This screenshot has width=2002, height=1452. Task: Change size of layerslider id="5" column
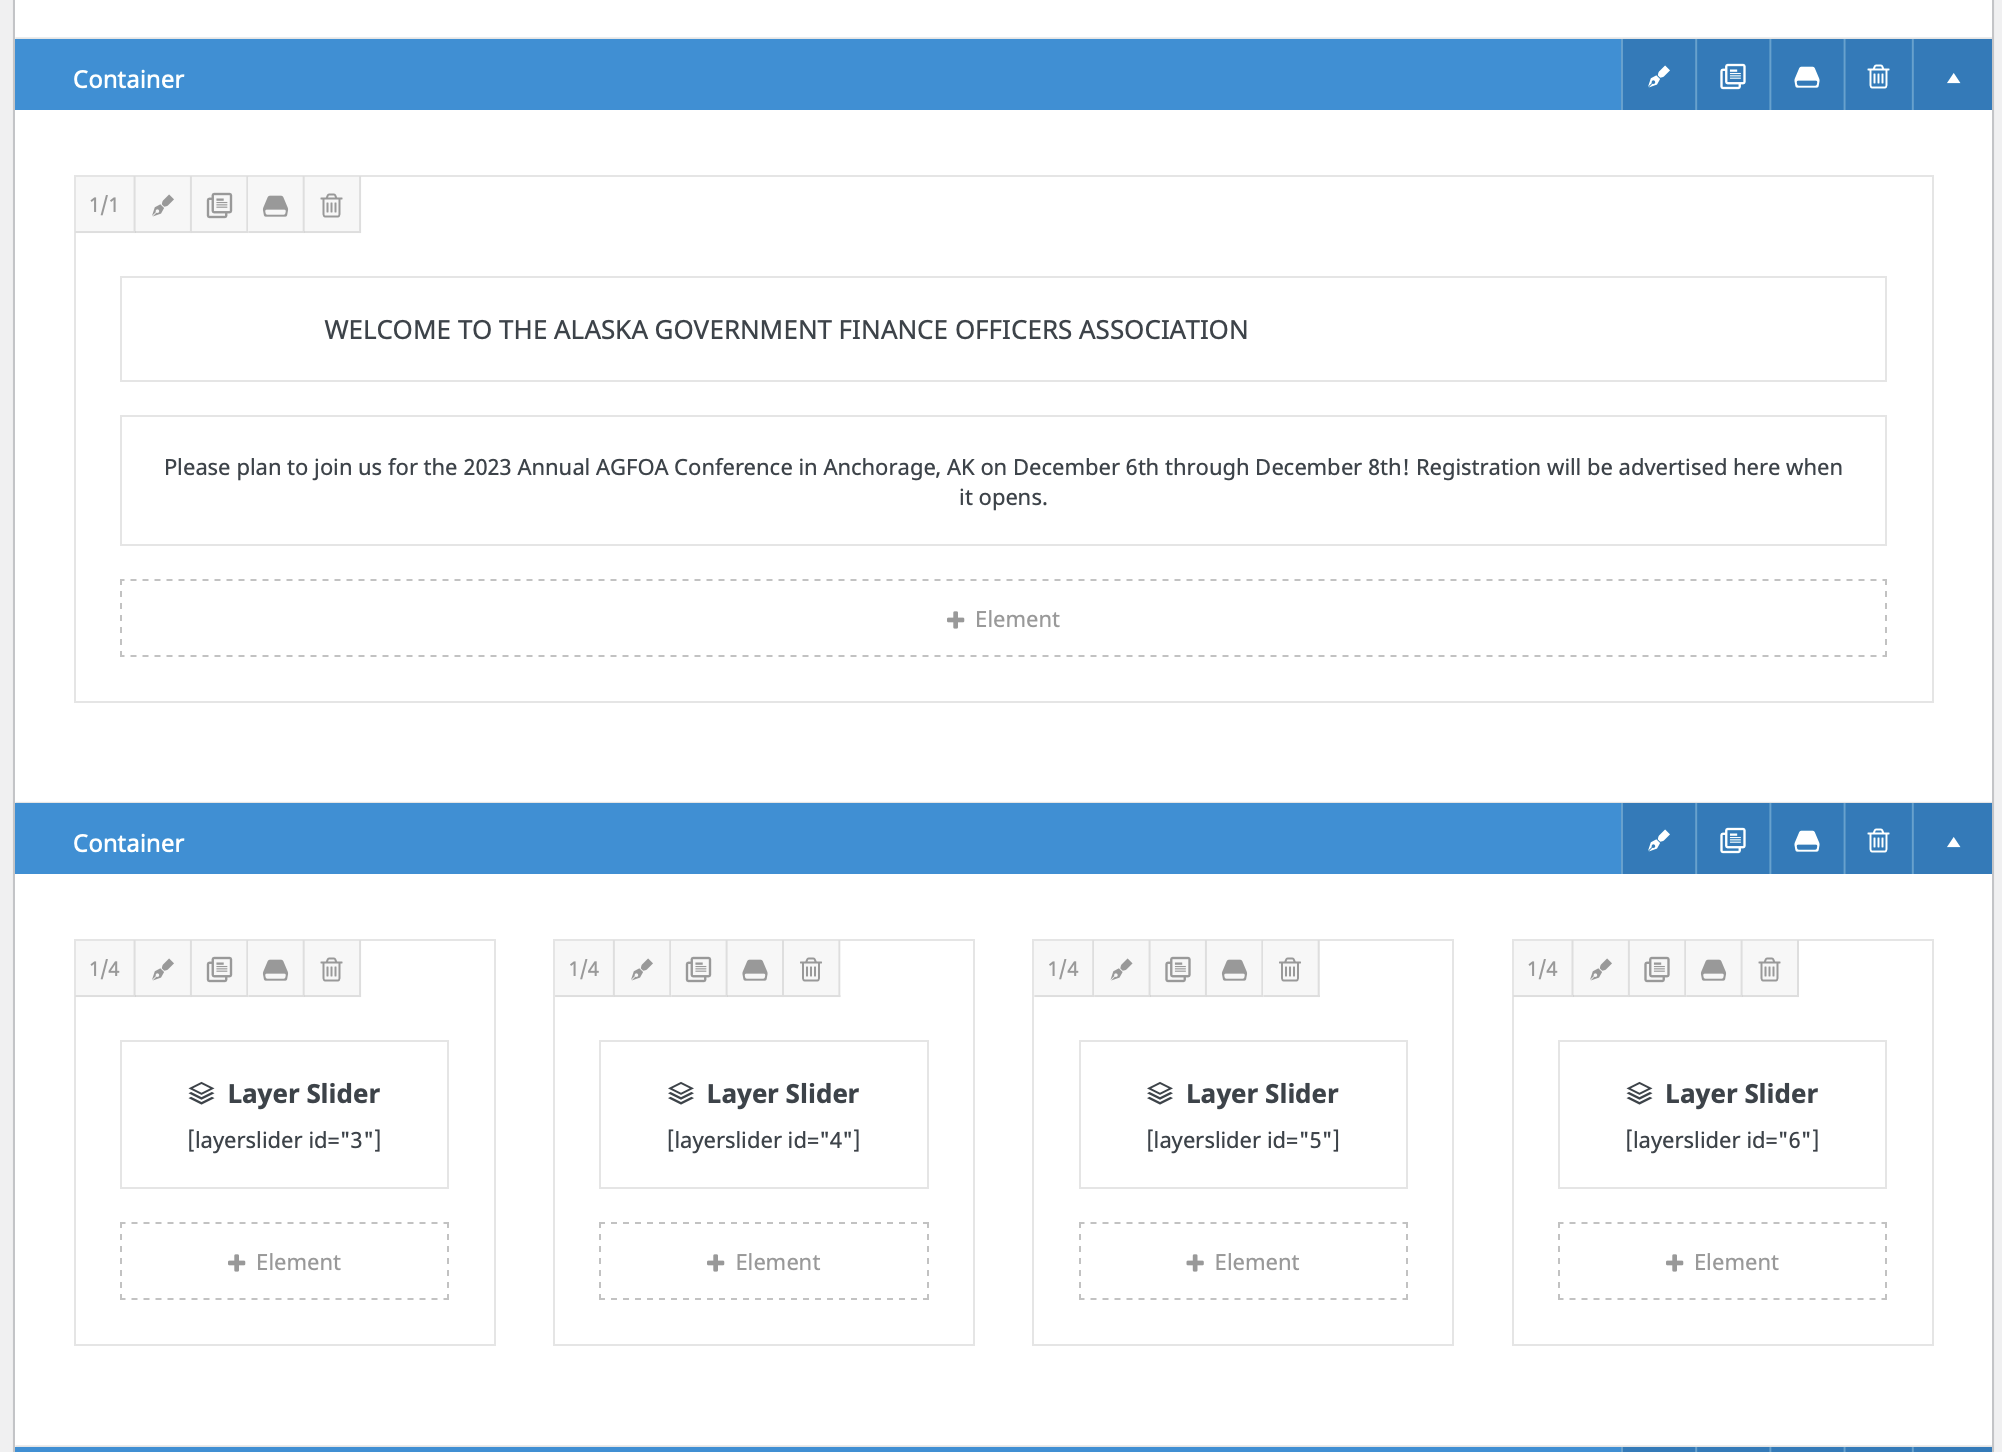(x=1063, y=969)
